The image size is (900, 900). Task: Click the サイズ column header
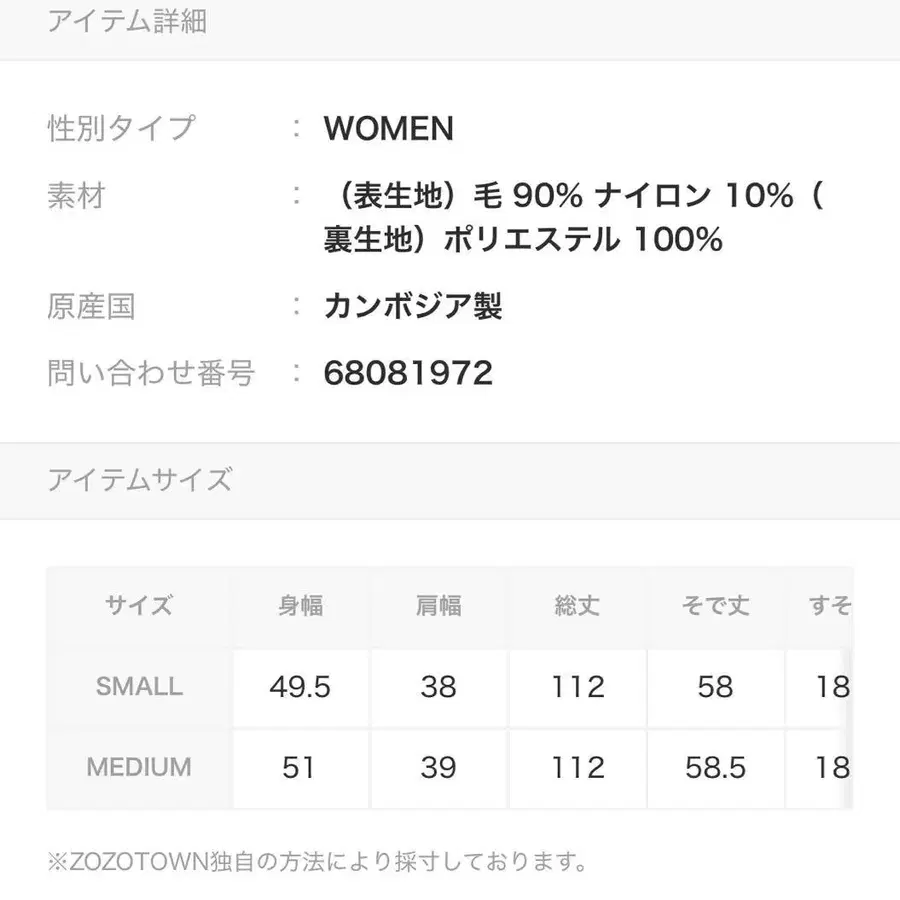[x=139, y=606]
